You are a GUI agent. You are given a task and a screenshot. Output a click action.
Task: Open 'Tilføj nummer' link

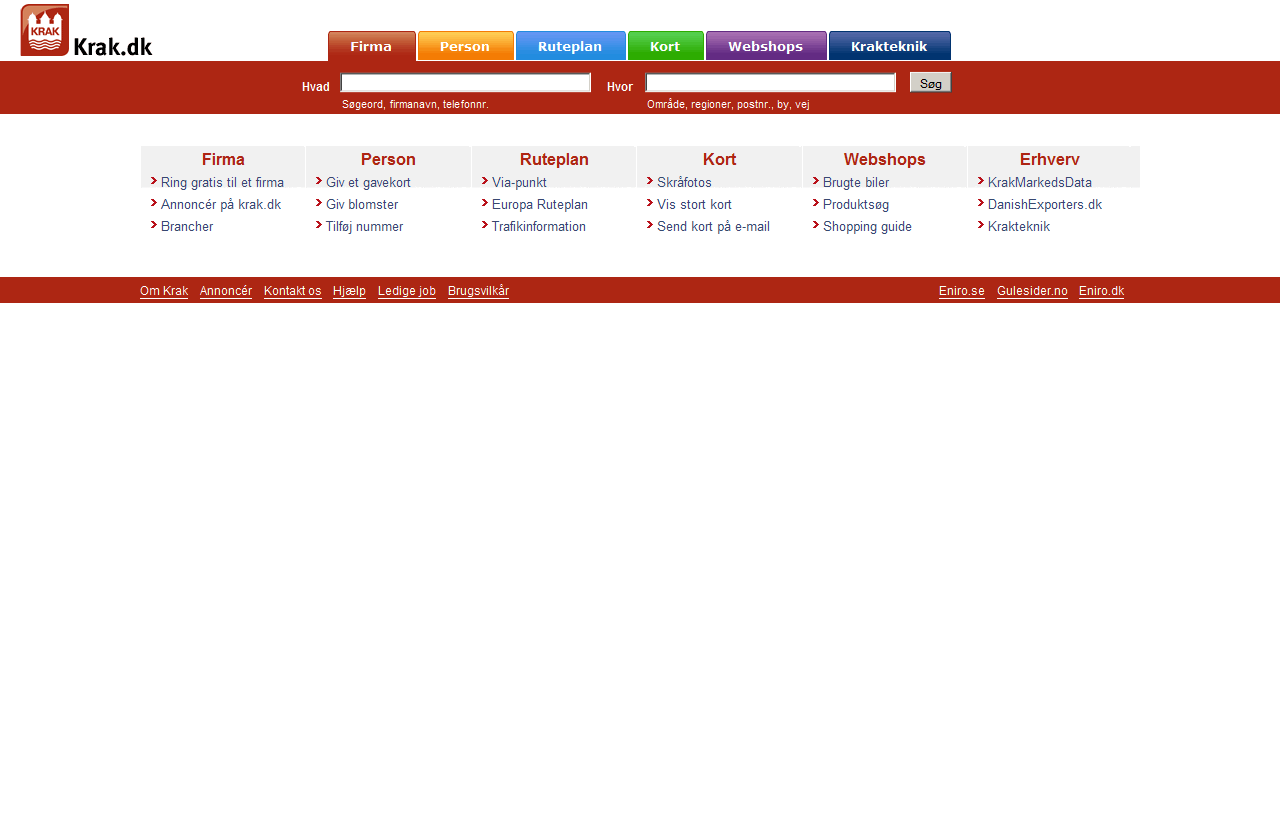tap(364, 226)
